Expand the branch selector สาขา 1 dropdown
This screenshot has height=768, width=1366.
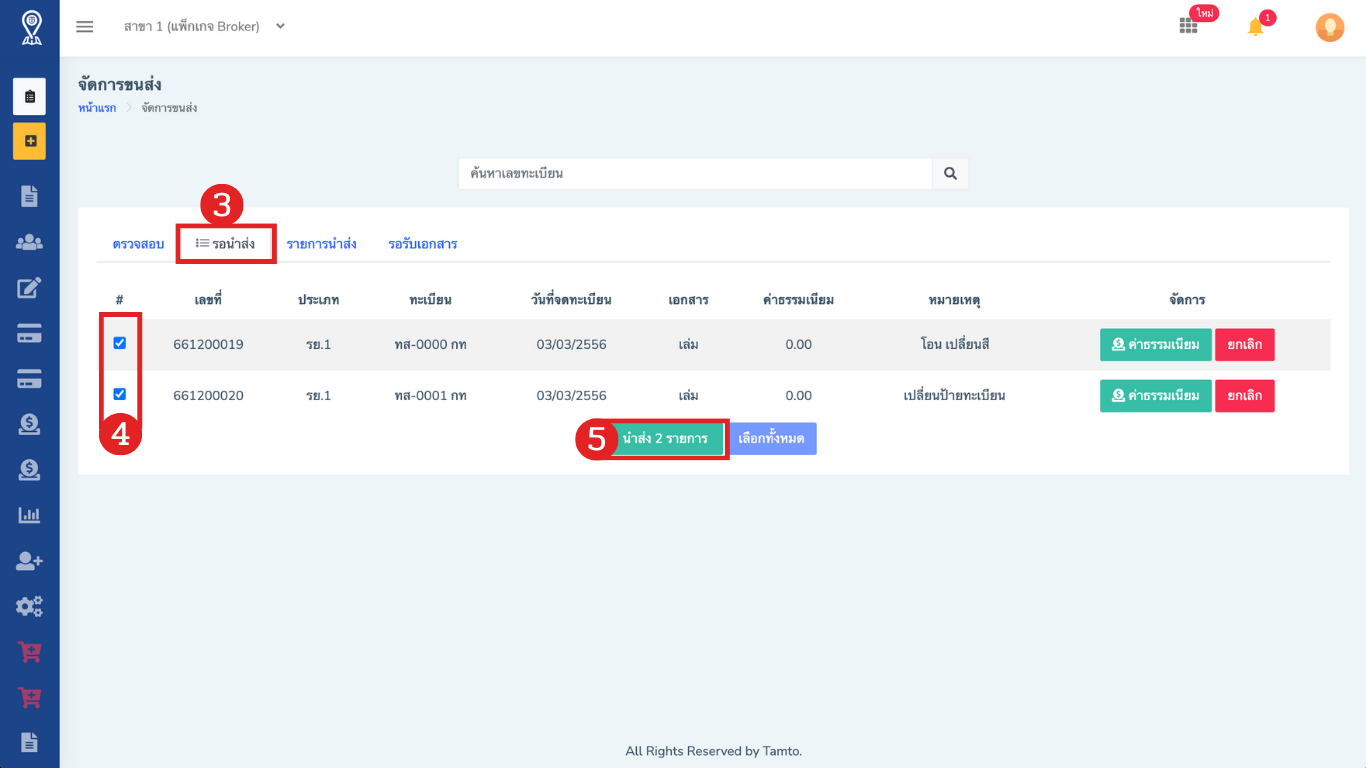pyautogui.click(x=204, y=27)
